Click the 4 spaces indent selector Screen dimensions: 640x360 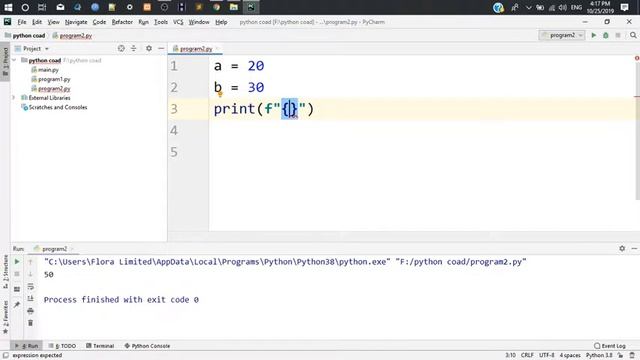(570, 355)
